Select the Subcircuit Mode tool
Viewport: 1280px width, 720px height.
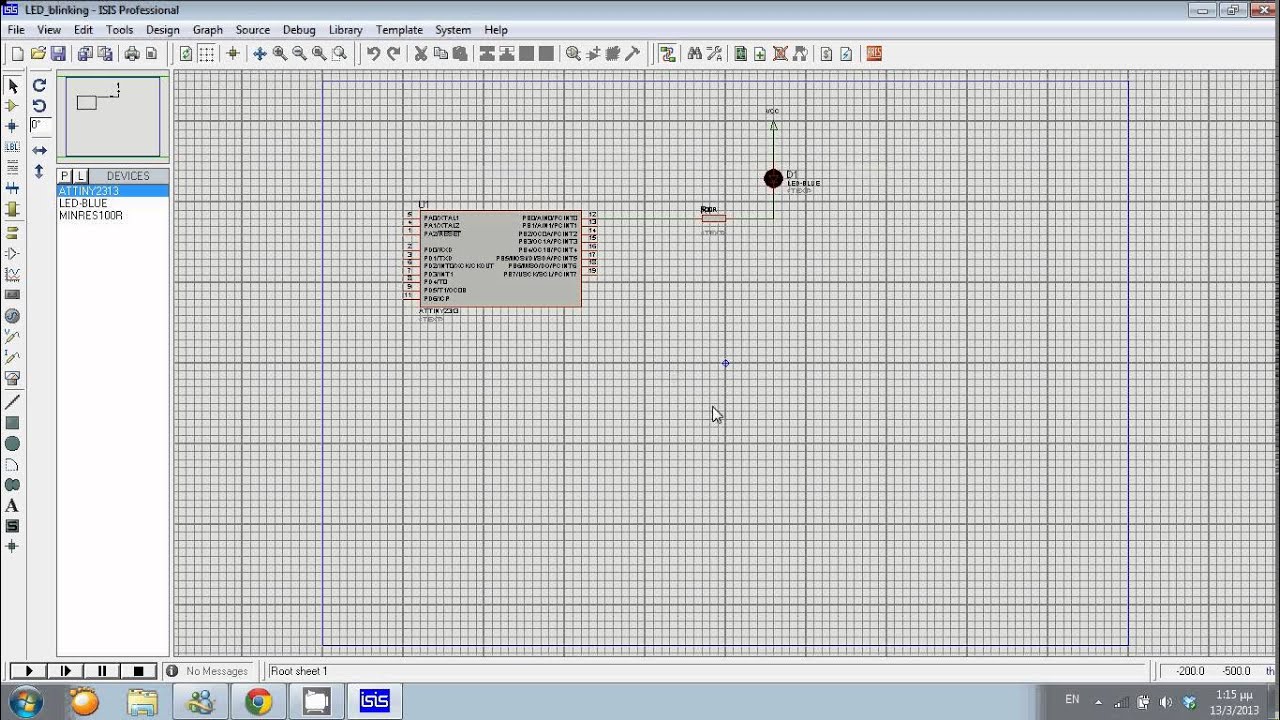[x=13, y=210]
